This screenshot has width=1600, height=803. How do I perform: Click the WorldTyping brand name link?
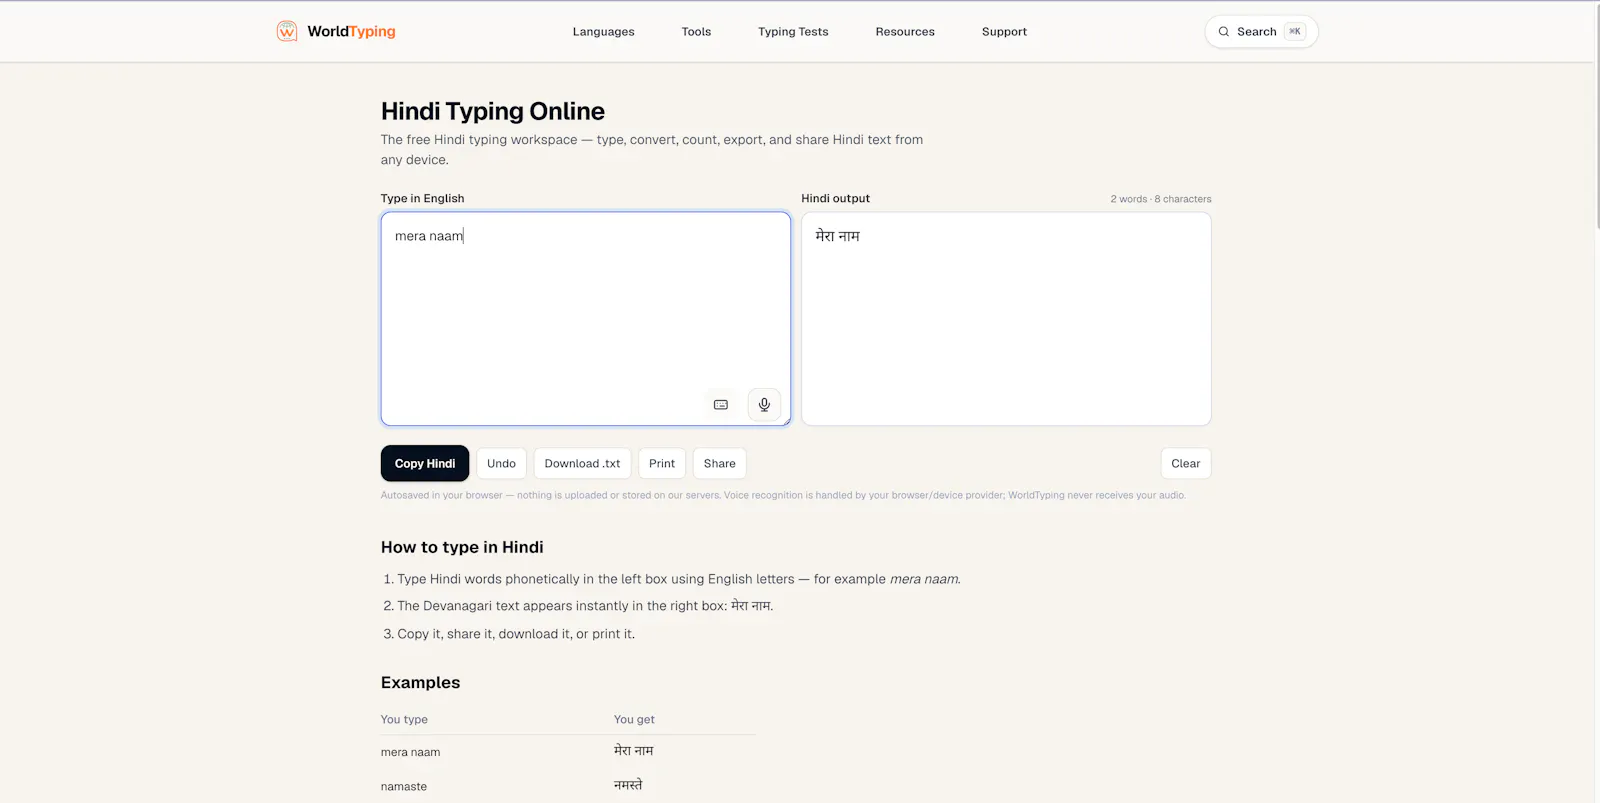[x=351, y=31]
